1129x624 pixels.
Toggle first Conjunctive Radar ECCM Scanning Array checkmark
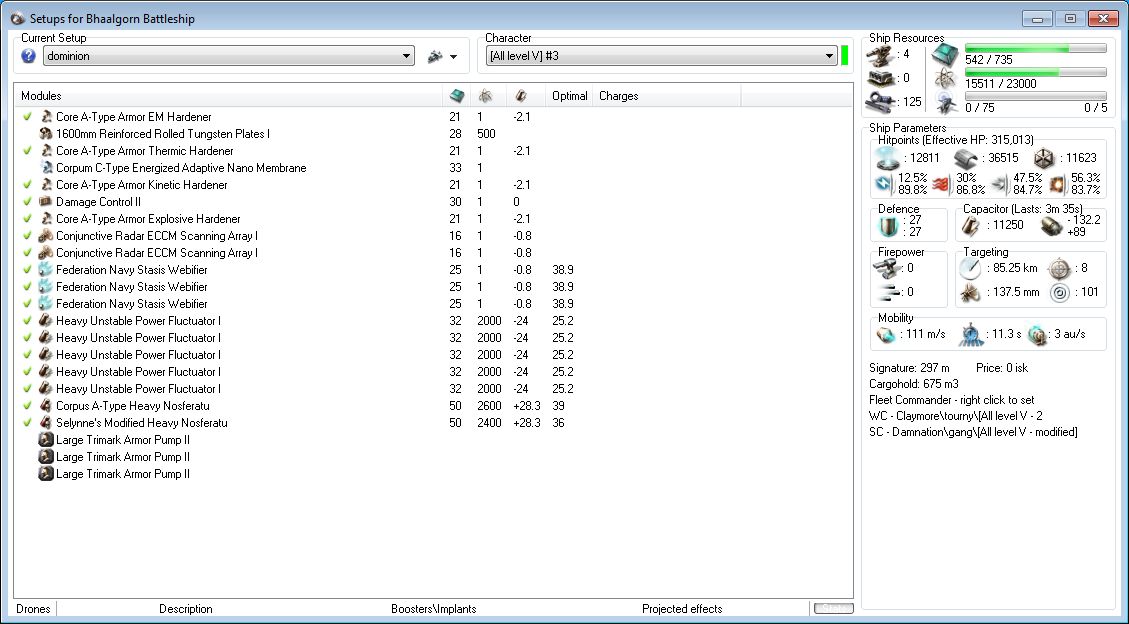tap(27, 236)
